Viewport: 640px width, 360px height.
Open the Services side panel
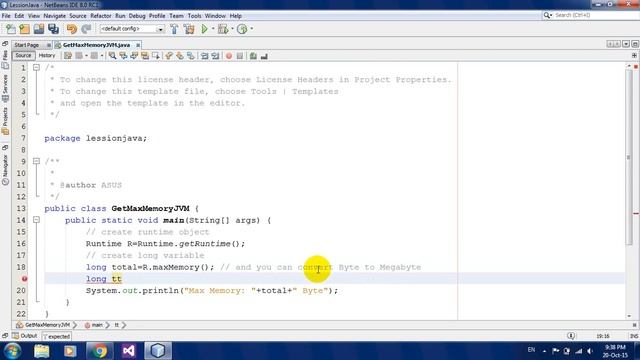coord(5,88)
